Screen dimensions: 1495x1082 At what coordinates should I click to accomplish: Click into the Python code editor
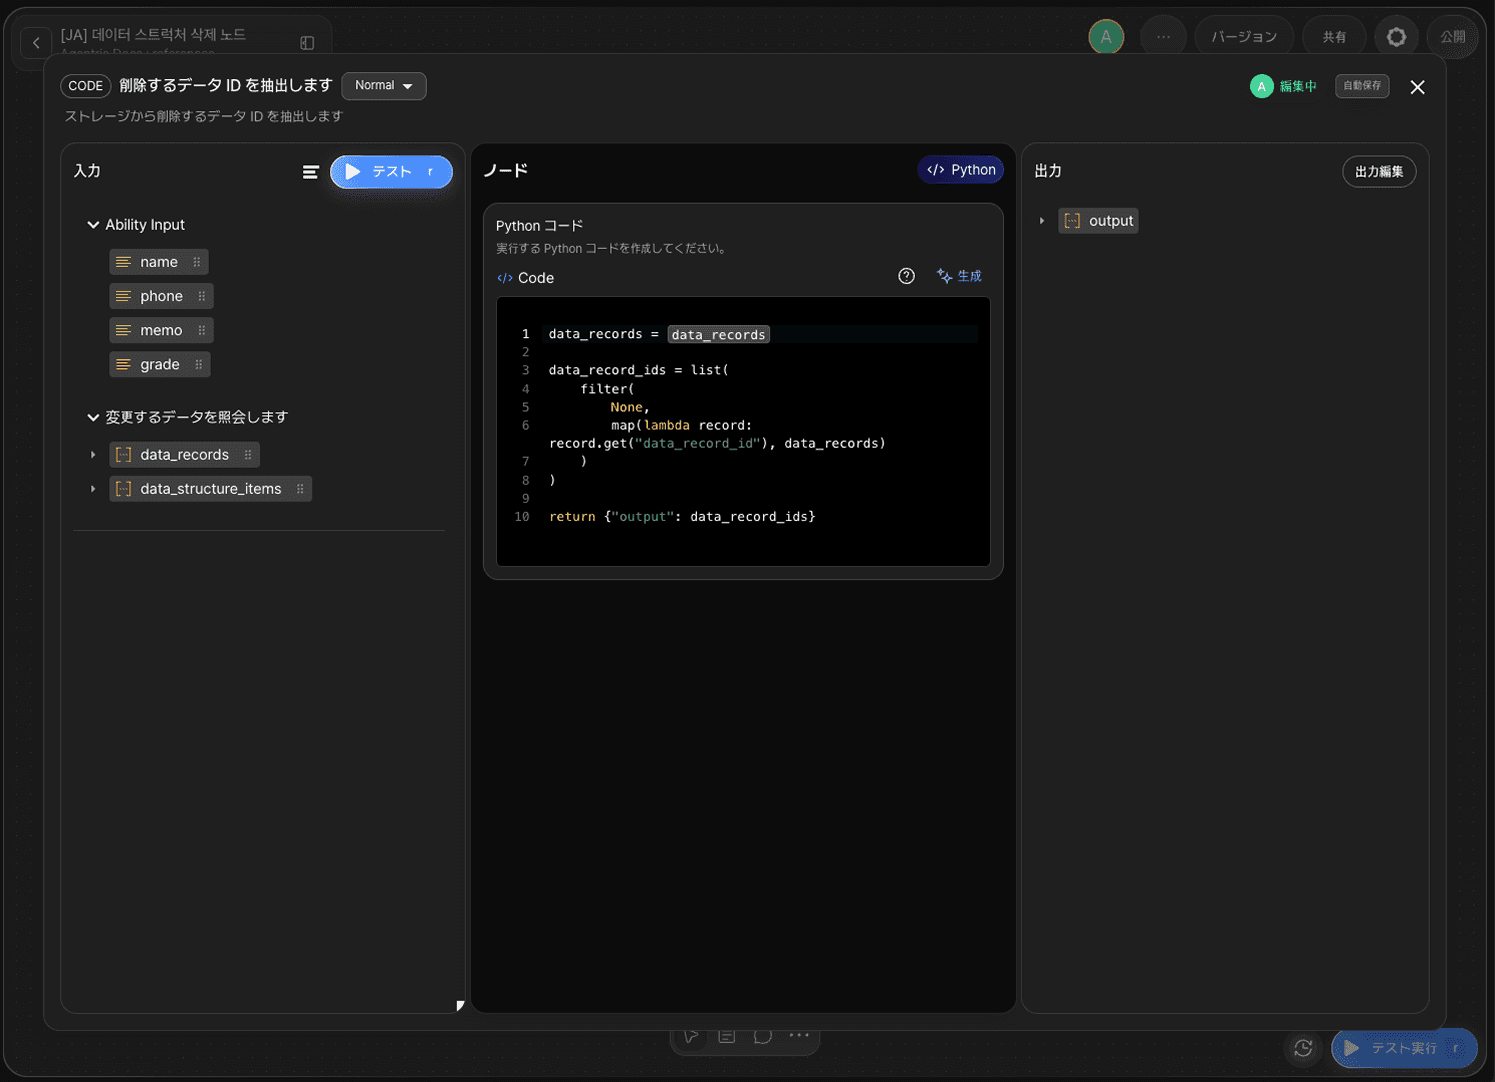coord(743,431)
